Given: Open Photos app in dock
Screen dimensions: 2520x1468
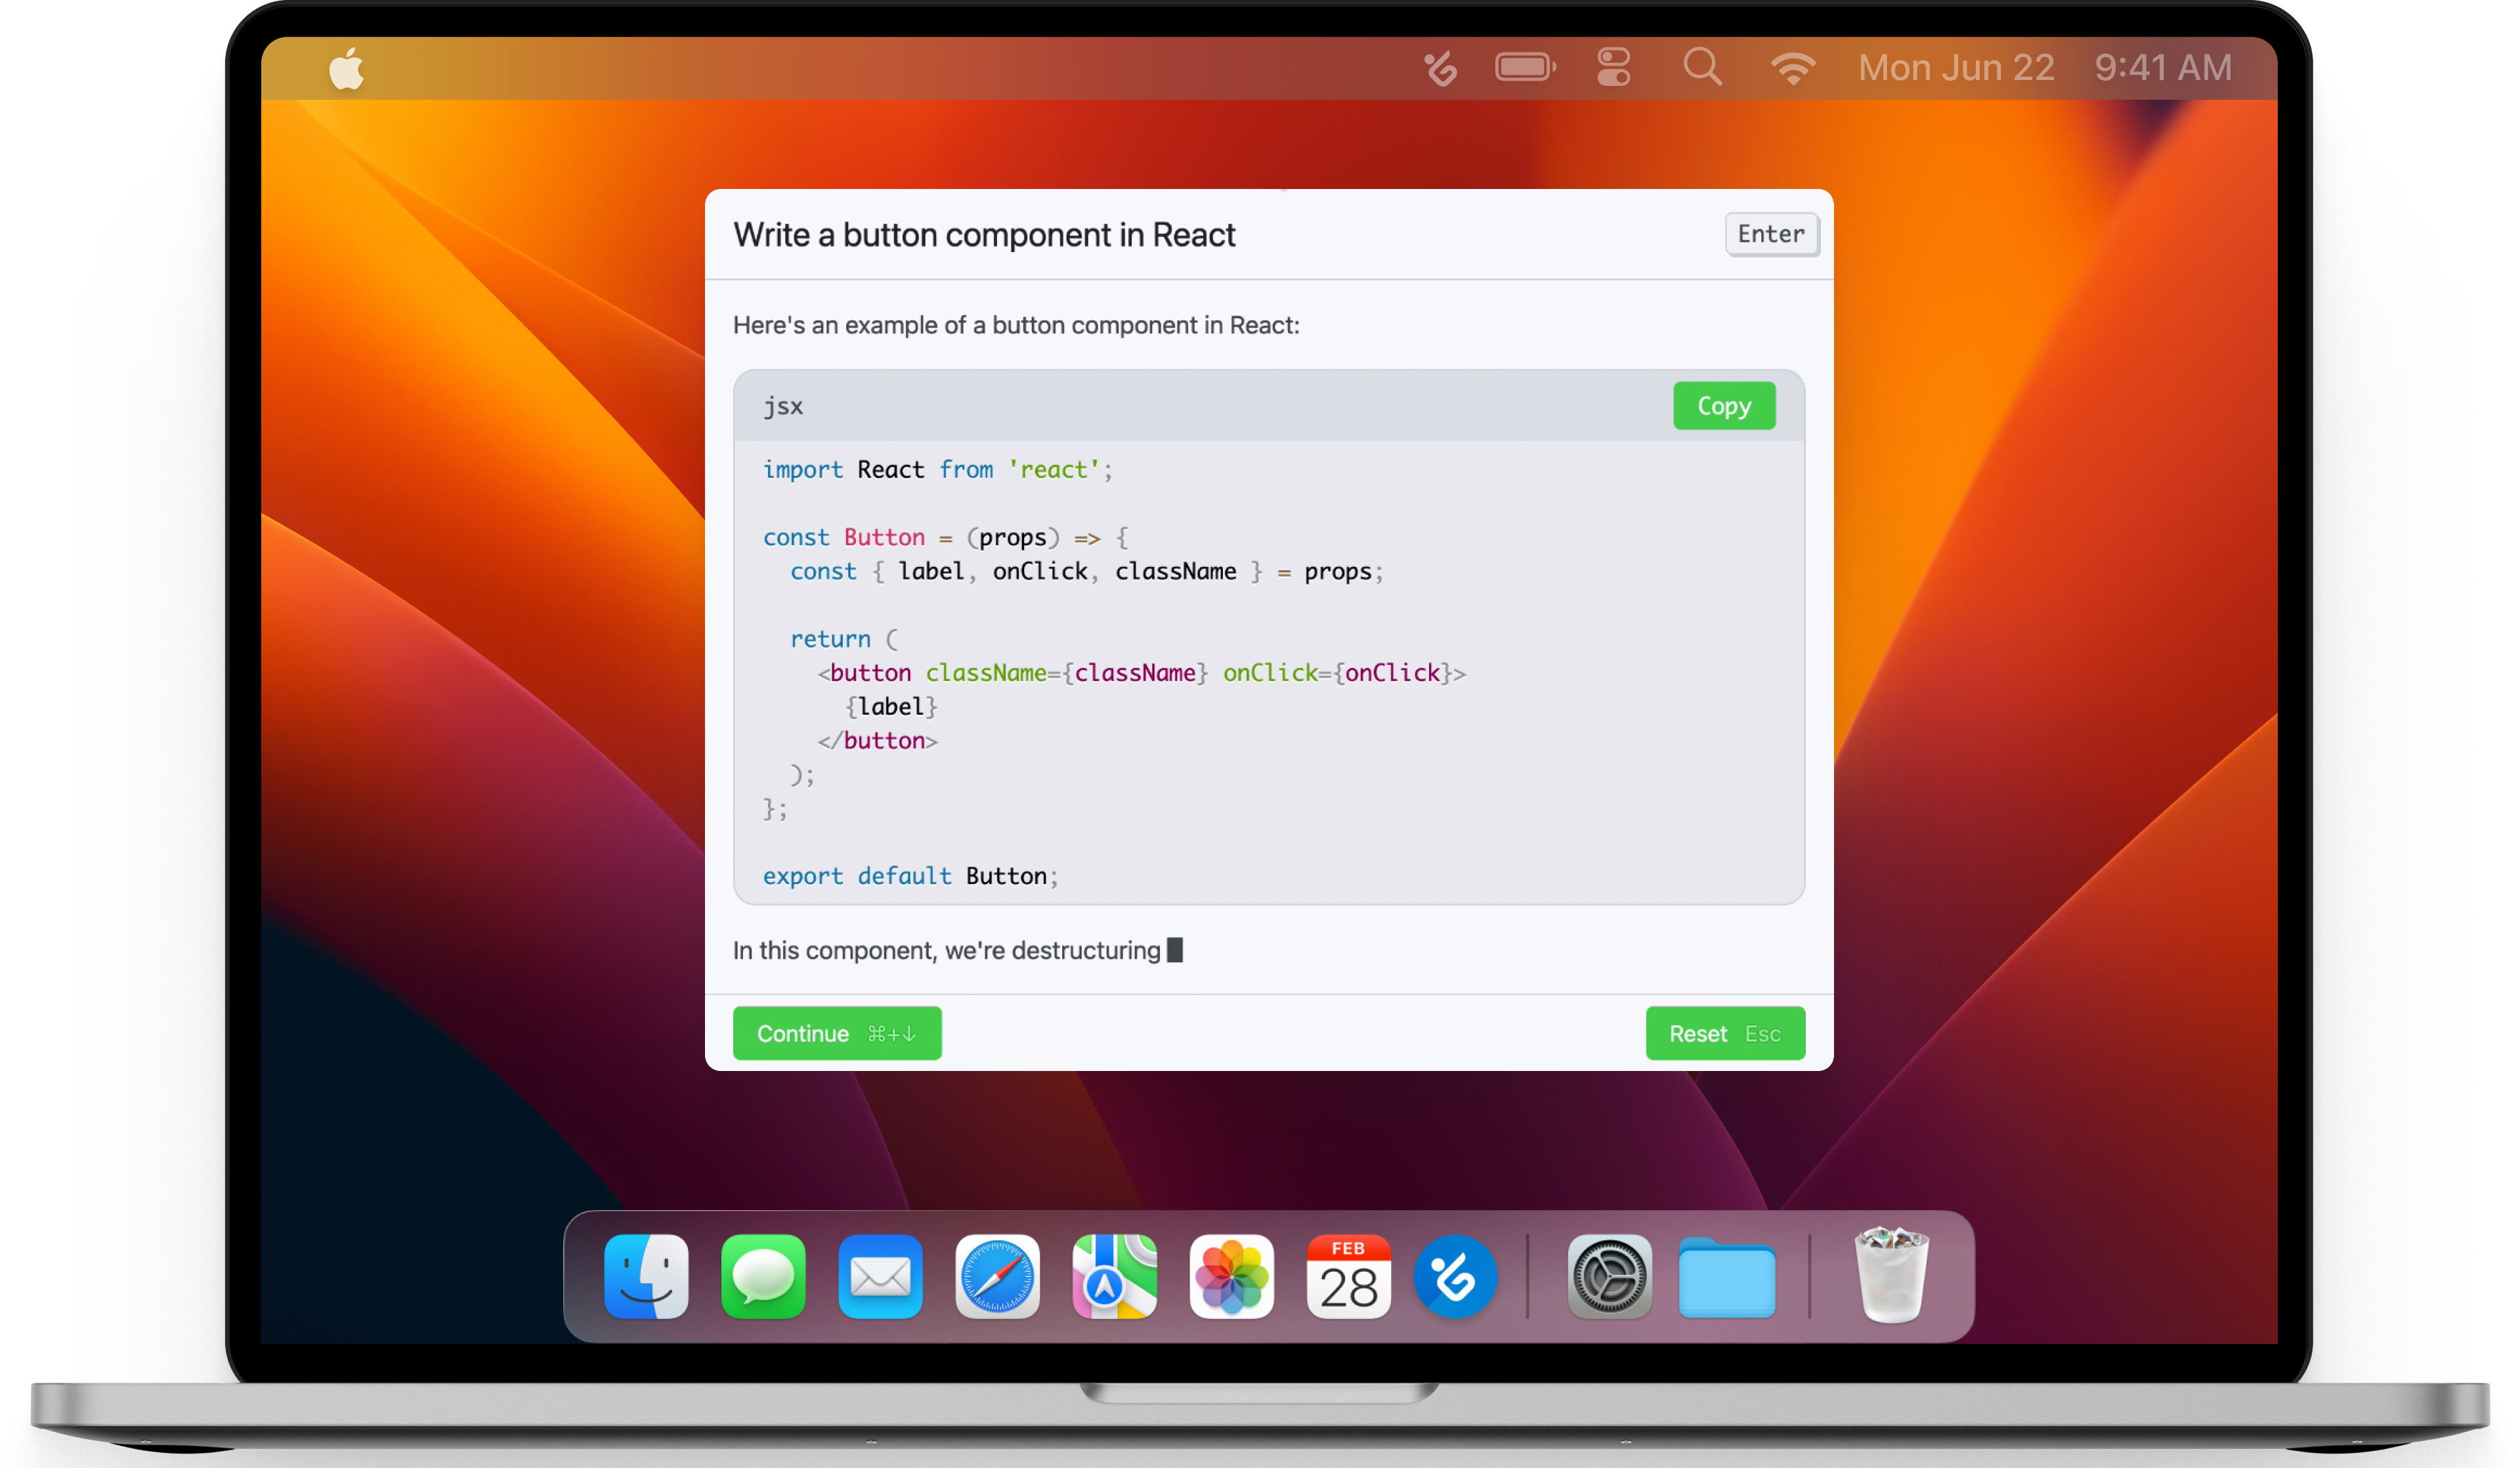Looking at the screenshot, I should [x=1231, y=1276].
